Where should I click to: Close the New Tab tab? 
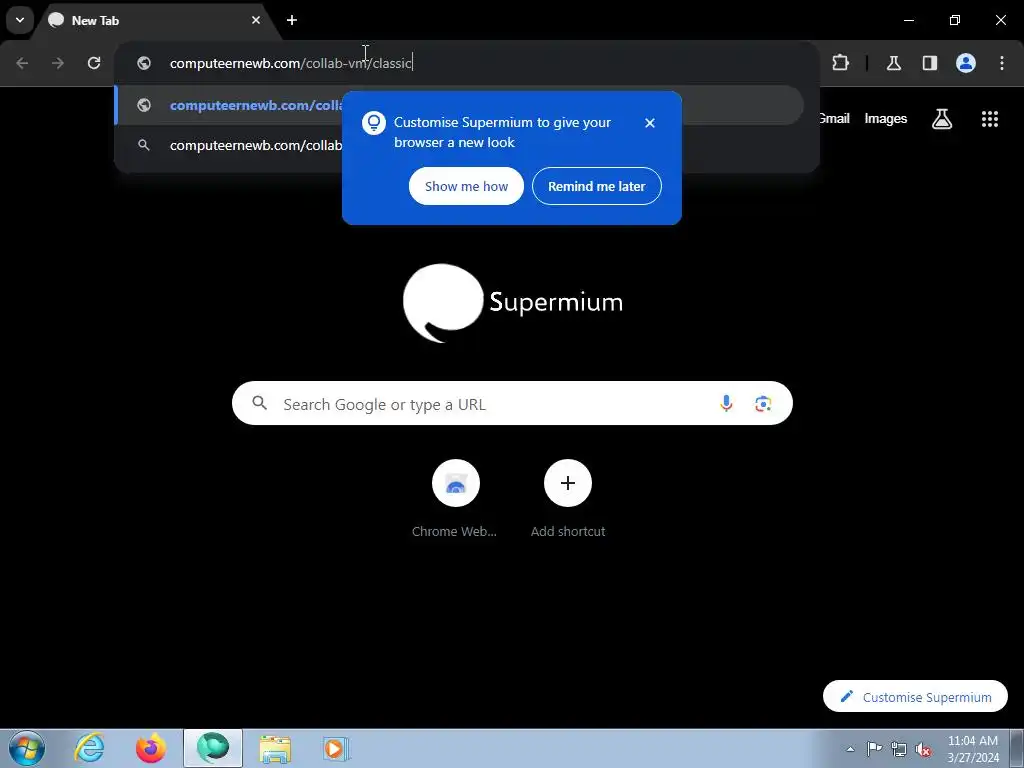[x=256, y=20]
